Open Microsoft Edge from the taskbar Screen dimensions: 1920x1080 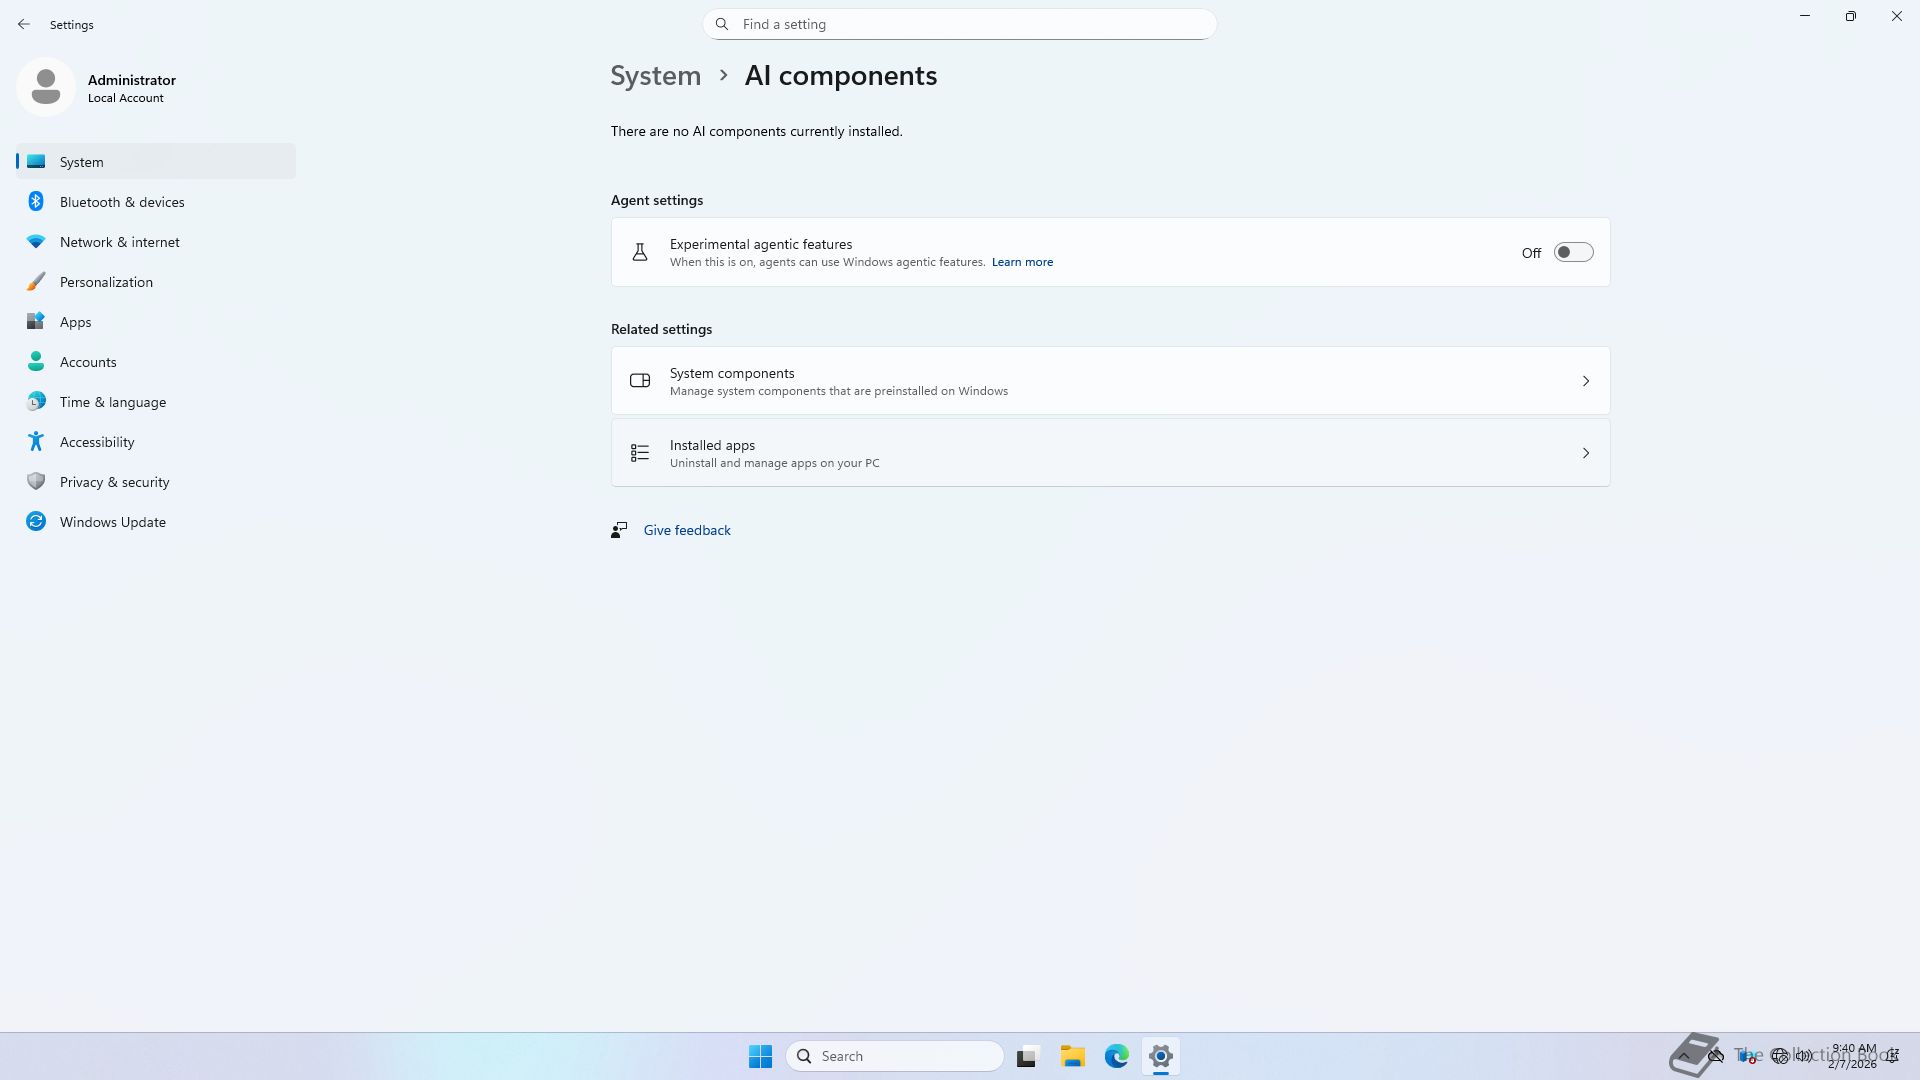coord(1116,1056)
